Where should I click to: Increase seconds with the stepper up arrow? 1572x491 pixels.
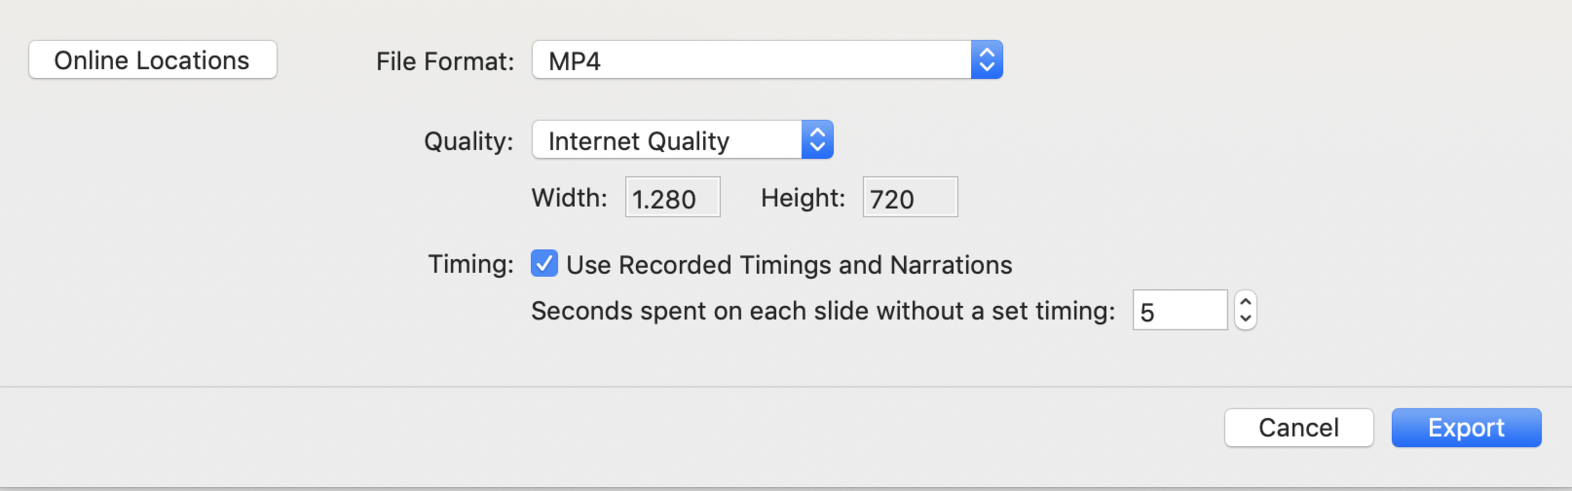click(1245, 301)
